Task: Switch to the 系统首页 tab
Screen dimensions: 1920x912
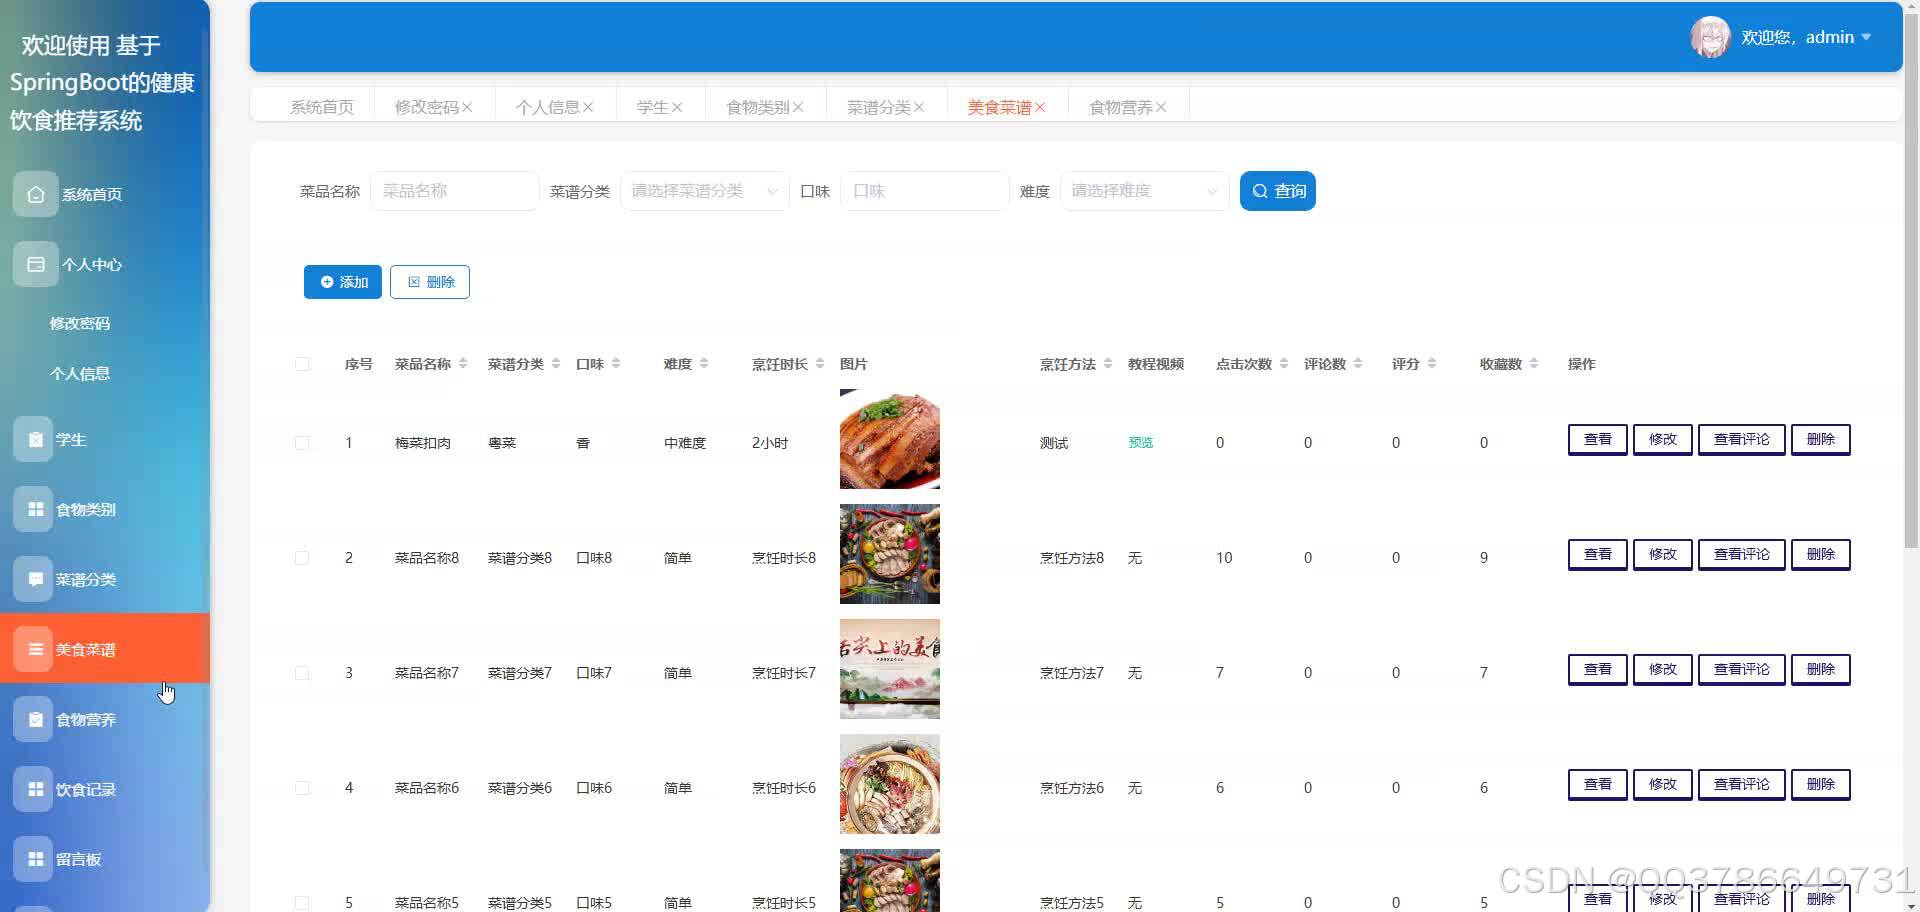Action: click(x=322, y=107)
